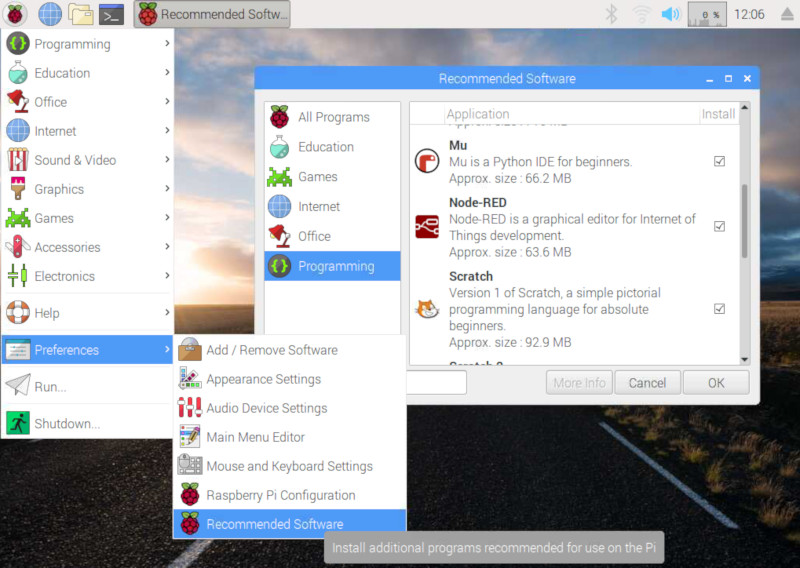Click the Office lamp icon in dialog
The height and width of the screenshot is (568, 800).
pos(280,236)
